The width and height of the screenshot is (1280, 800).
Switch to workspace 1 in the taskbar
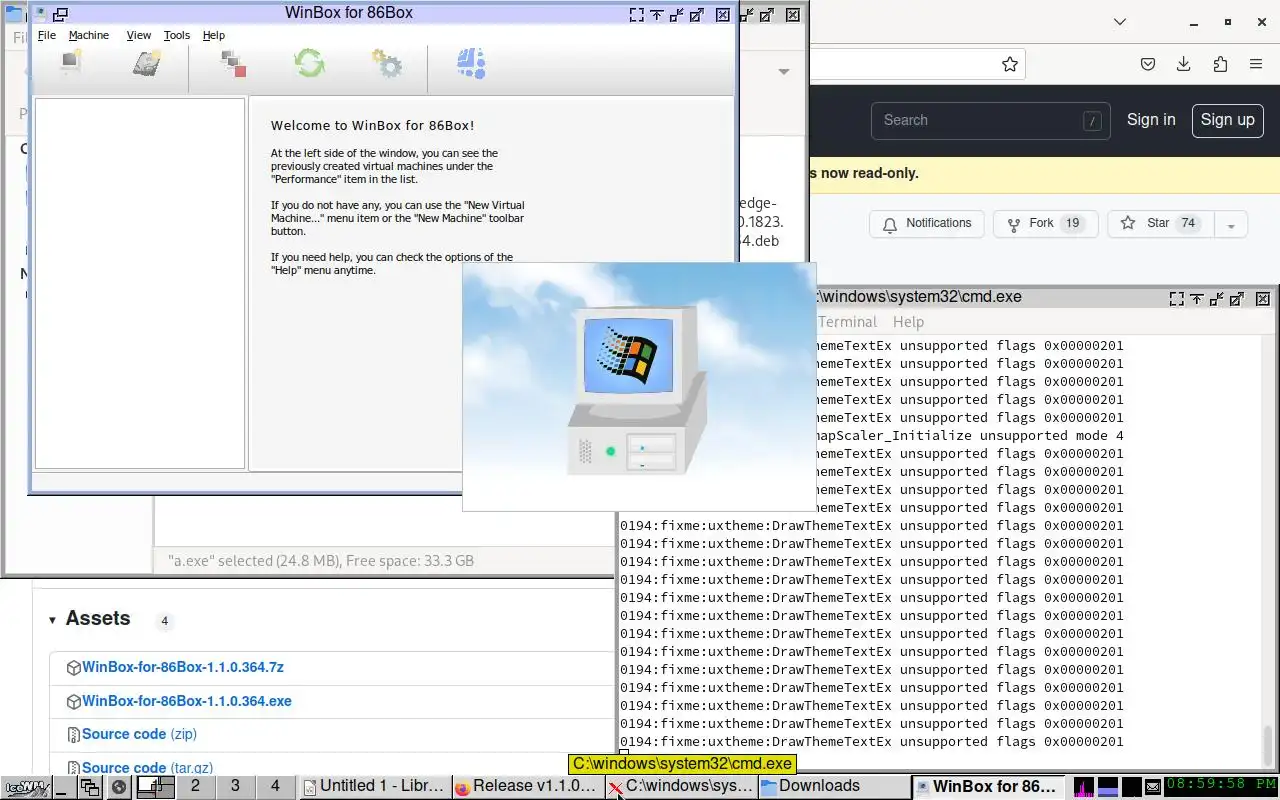point(155,786)
